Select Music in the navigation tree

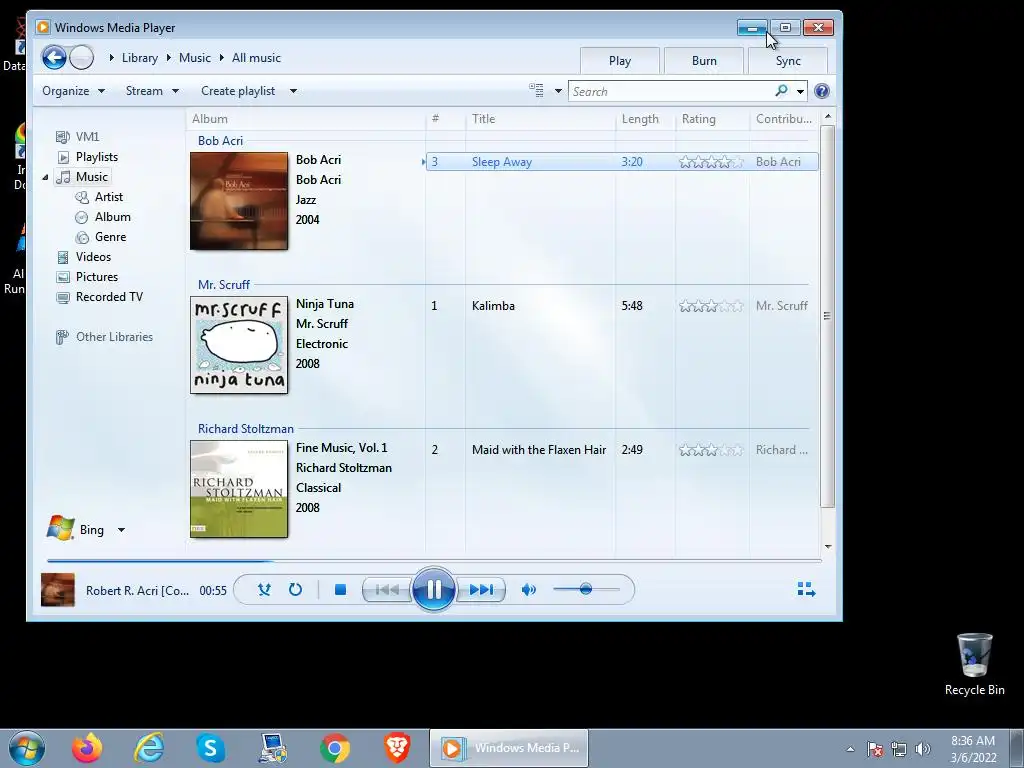82,176
